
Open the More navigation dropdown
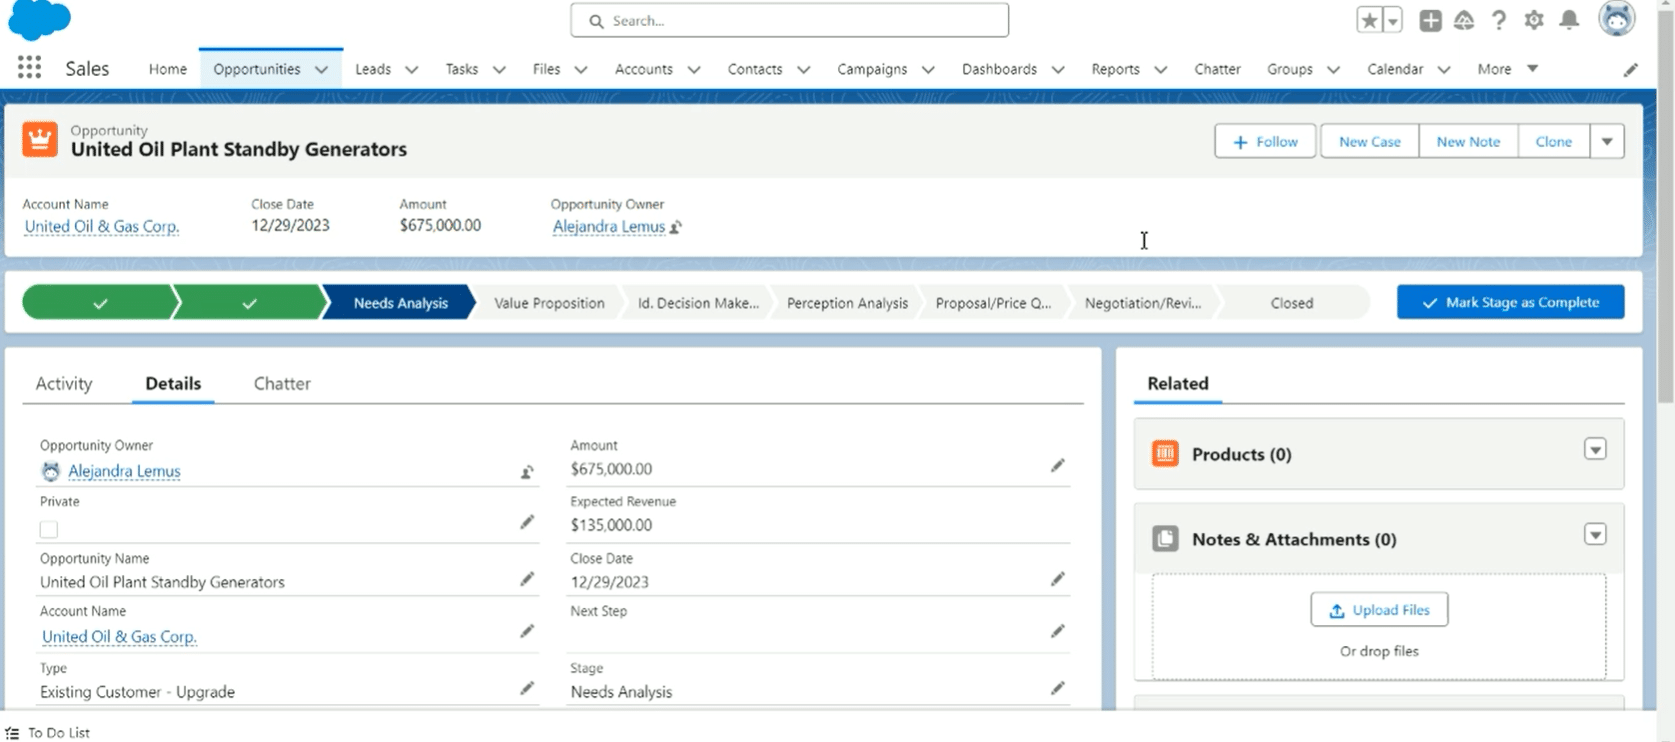click(x=1507, y=69)
